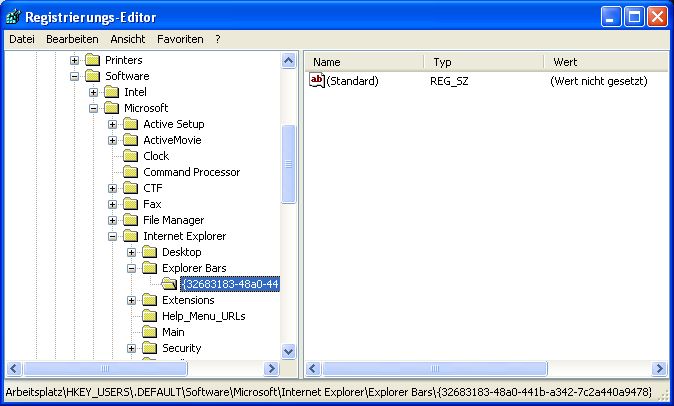Sort by the Typ column header

(x=484, y=62)
